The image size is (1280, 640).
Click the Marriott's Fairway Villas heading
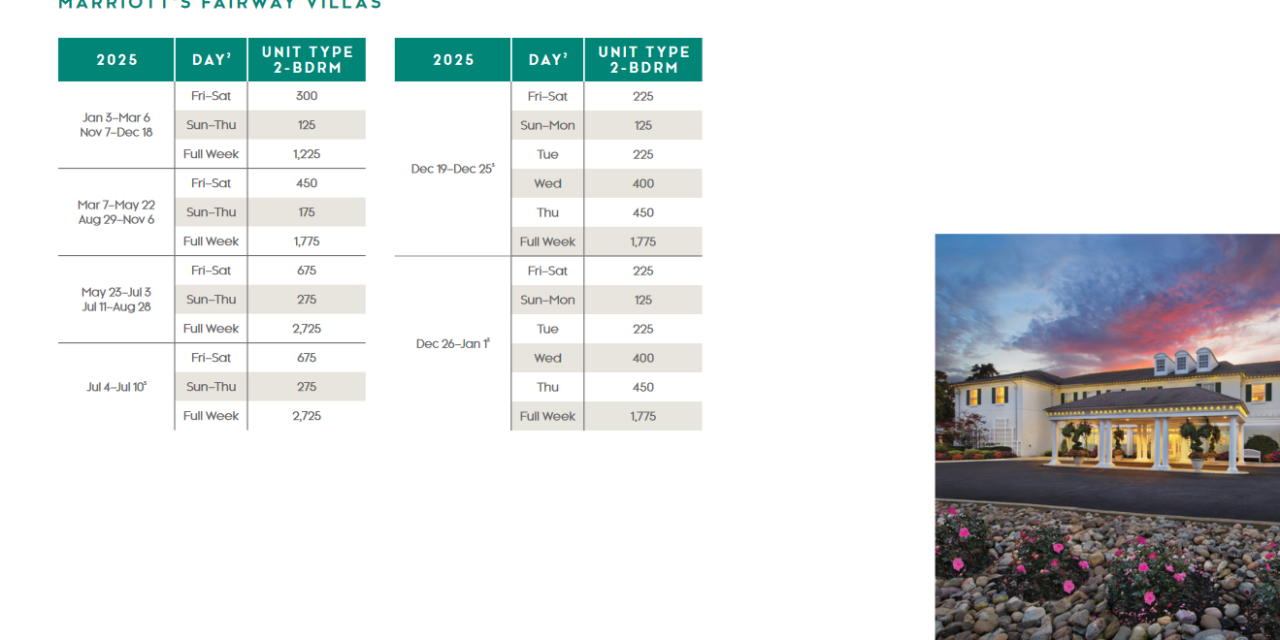pyautogui.click(x=220, y=4)
